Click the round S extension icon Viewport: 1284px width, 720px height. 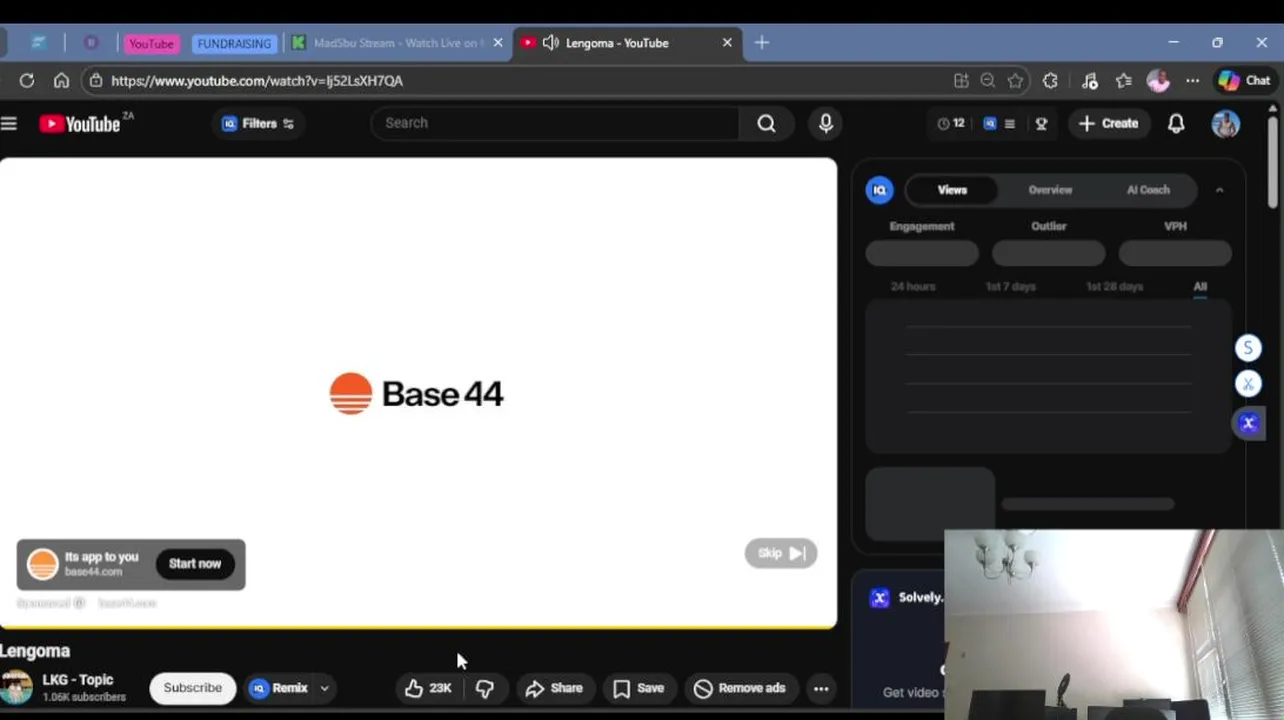tap(1248, 348)
